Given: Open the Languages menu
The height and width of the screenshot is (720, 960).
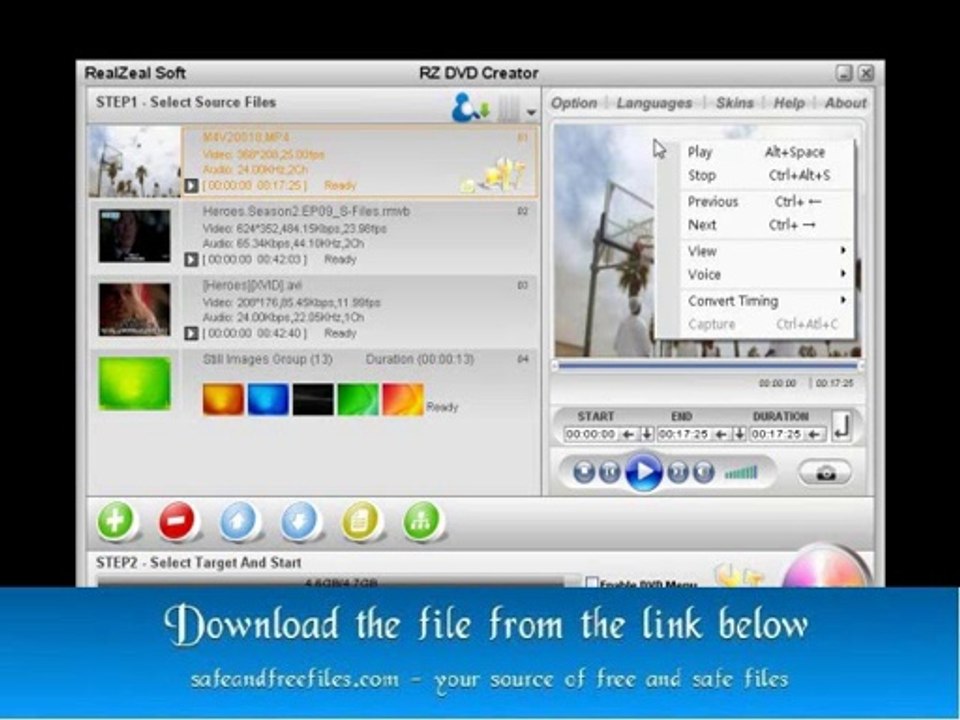Looking at the screenshot, I should (x=654, y=103).
